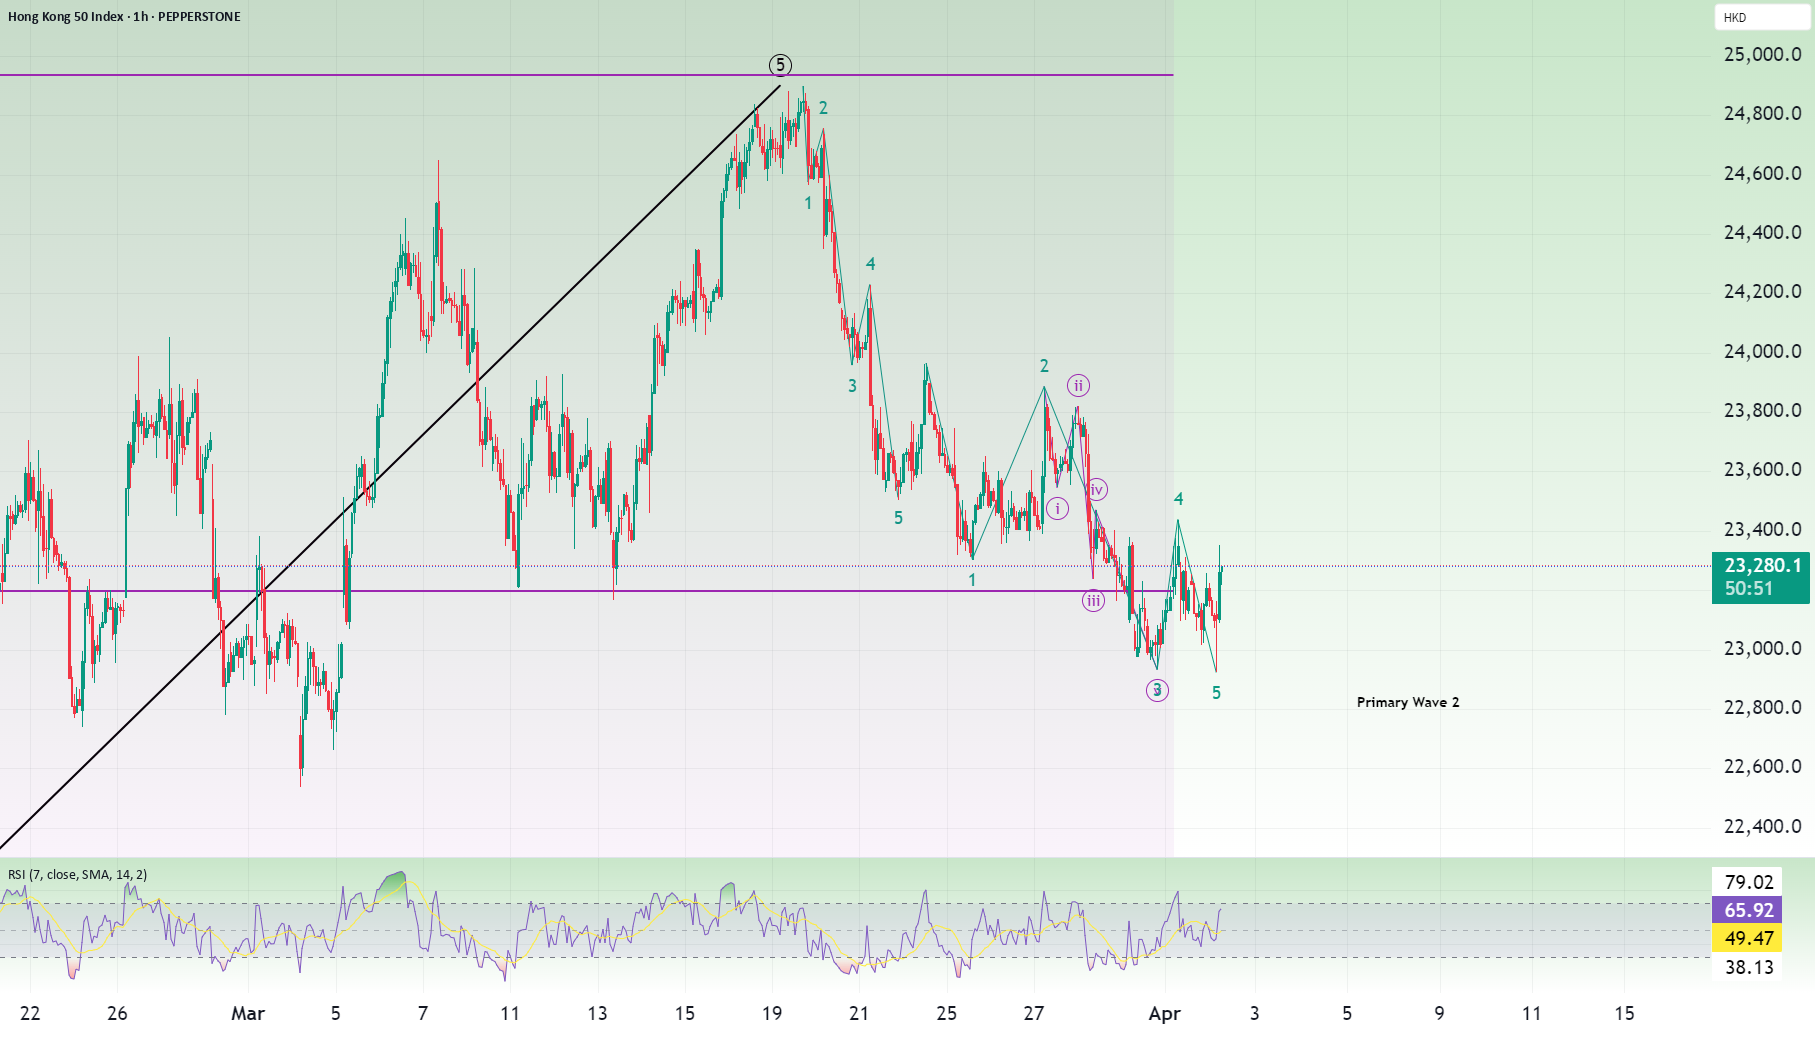The image size is (1815, 1037).
Task: Select the Apr label on the time axis
Action: tap(1164, 1013)
